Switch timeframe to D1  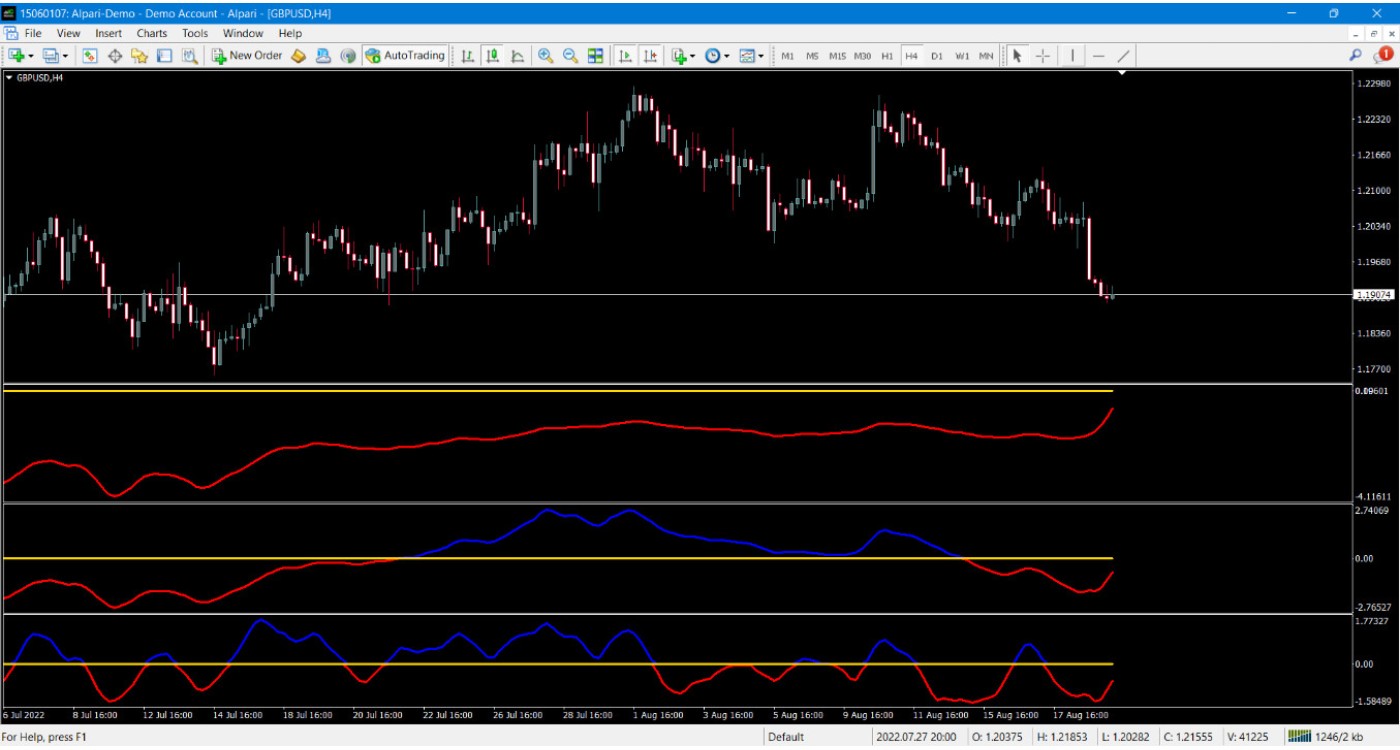(937, 56)
